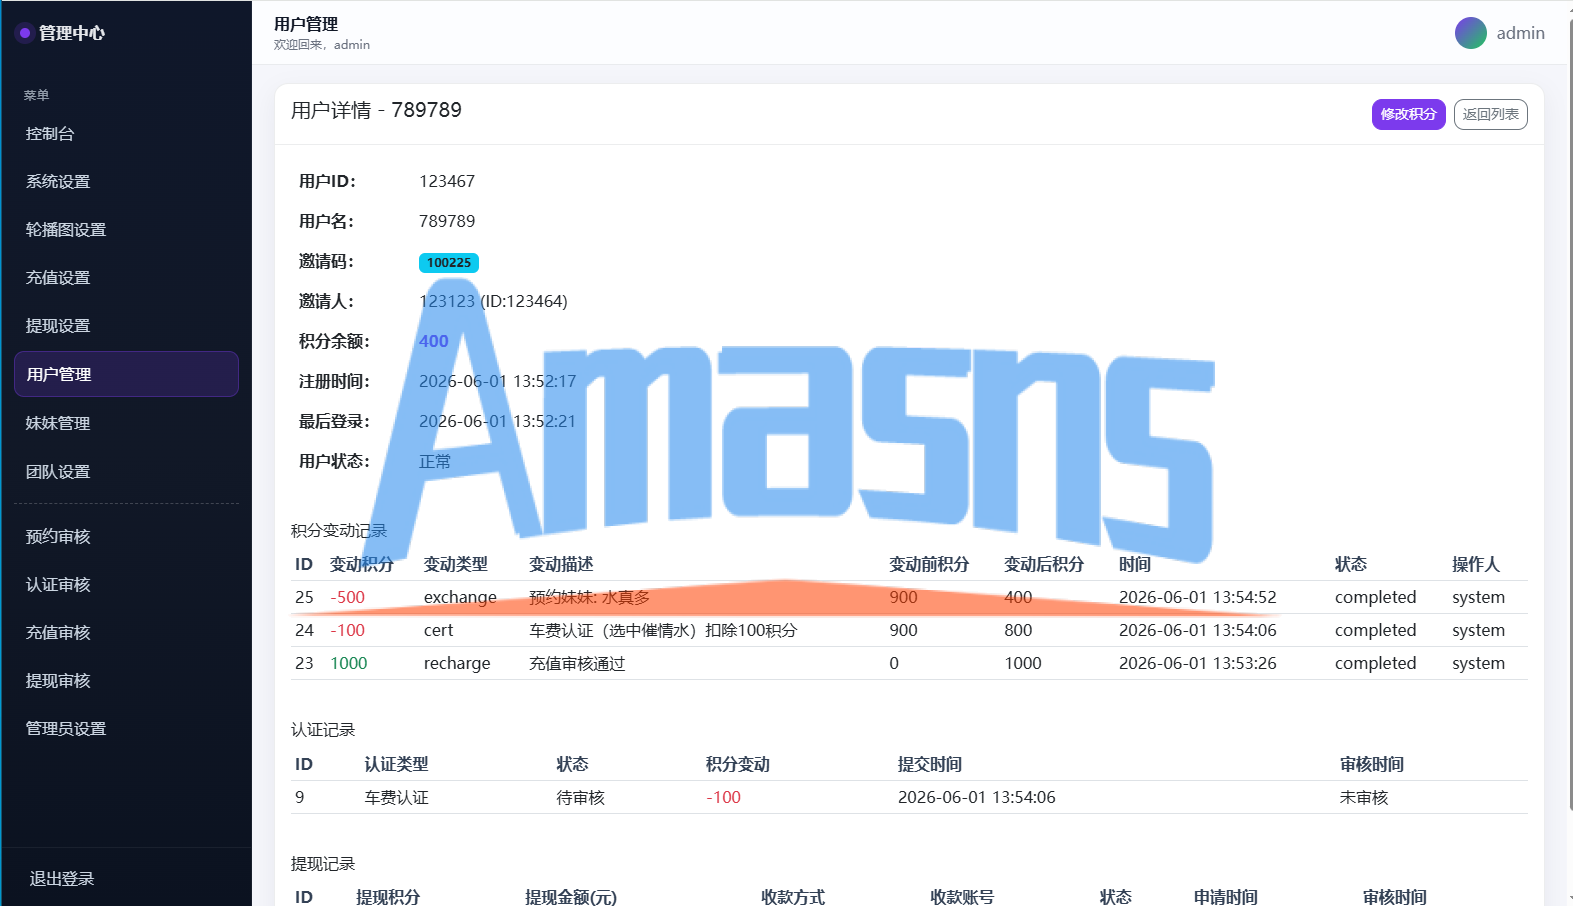The image size is (1573, 906).
Task: Open 系统设置 in the sidebar
Action: [126, 182]
